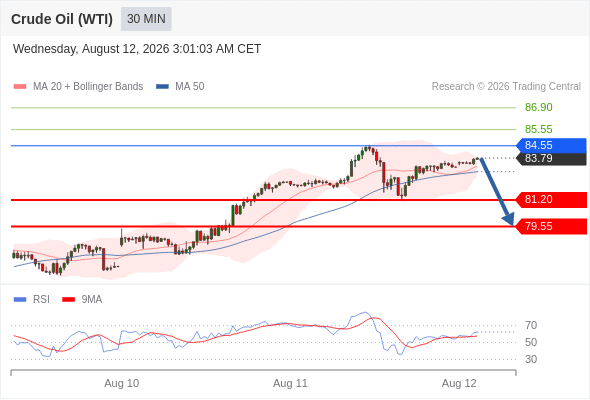Viewport: 590px width, 400px height.
Task: Click the pink MA 20 color swatch
Action: tap(20, 87)
